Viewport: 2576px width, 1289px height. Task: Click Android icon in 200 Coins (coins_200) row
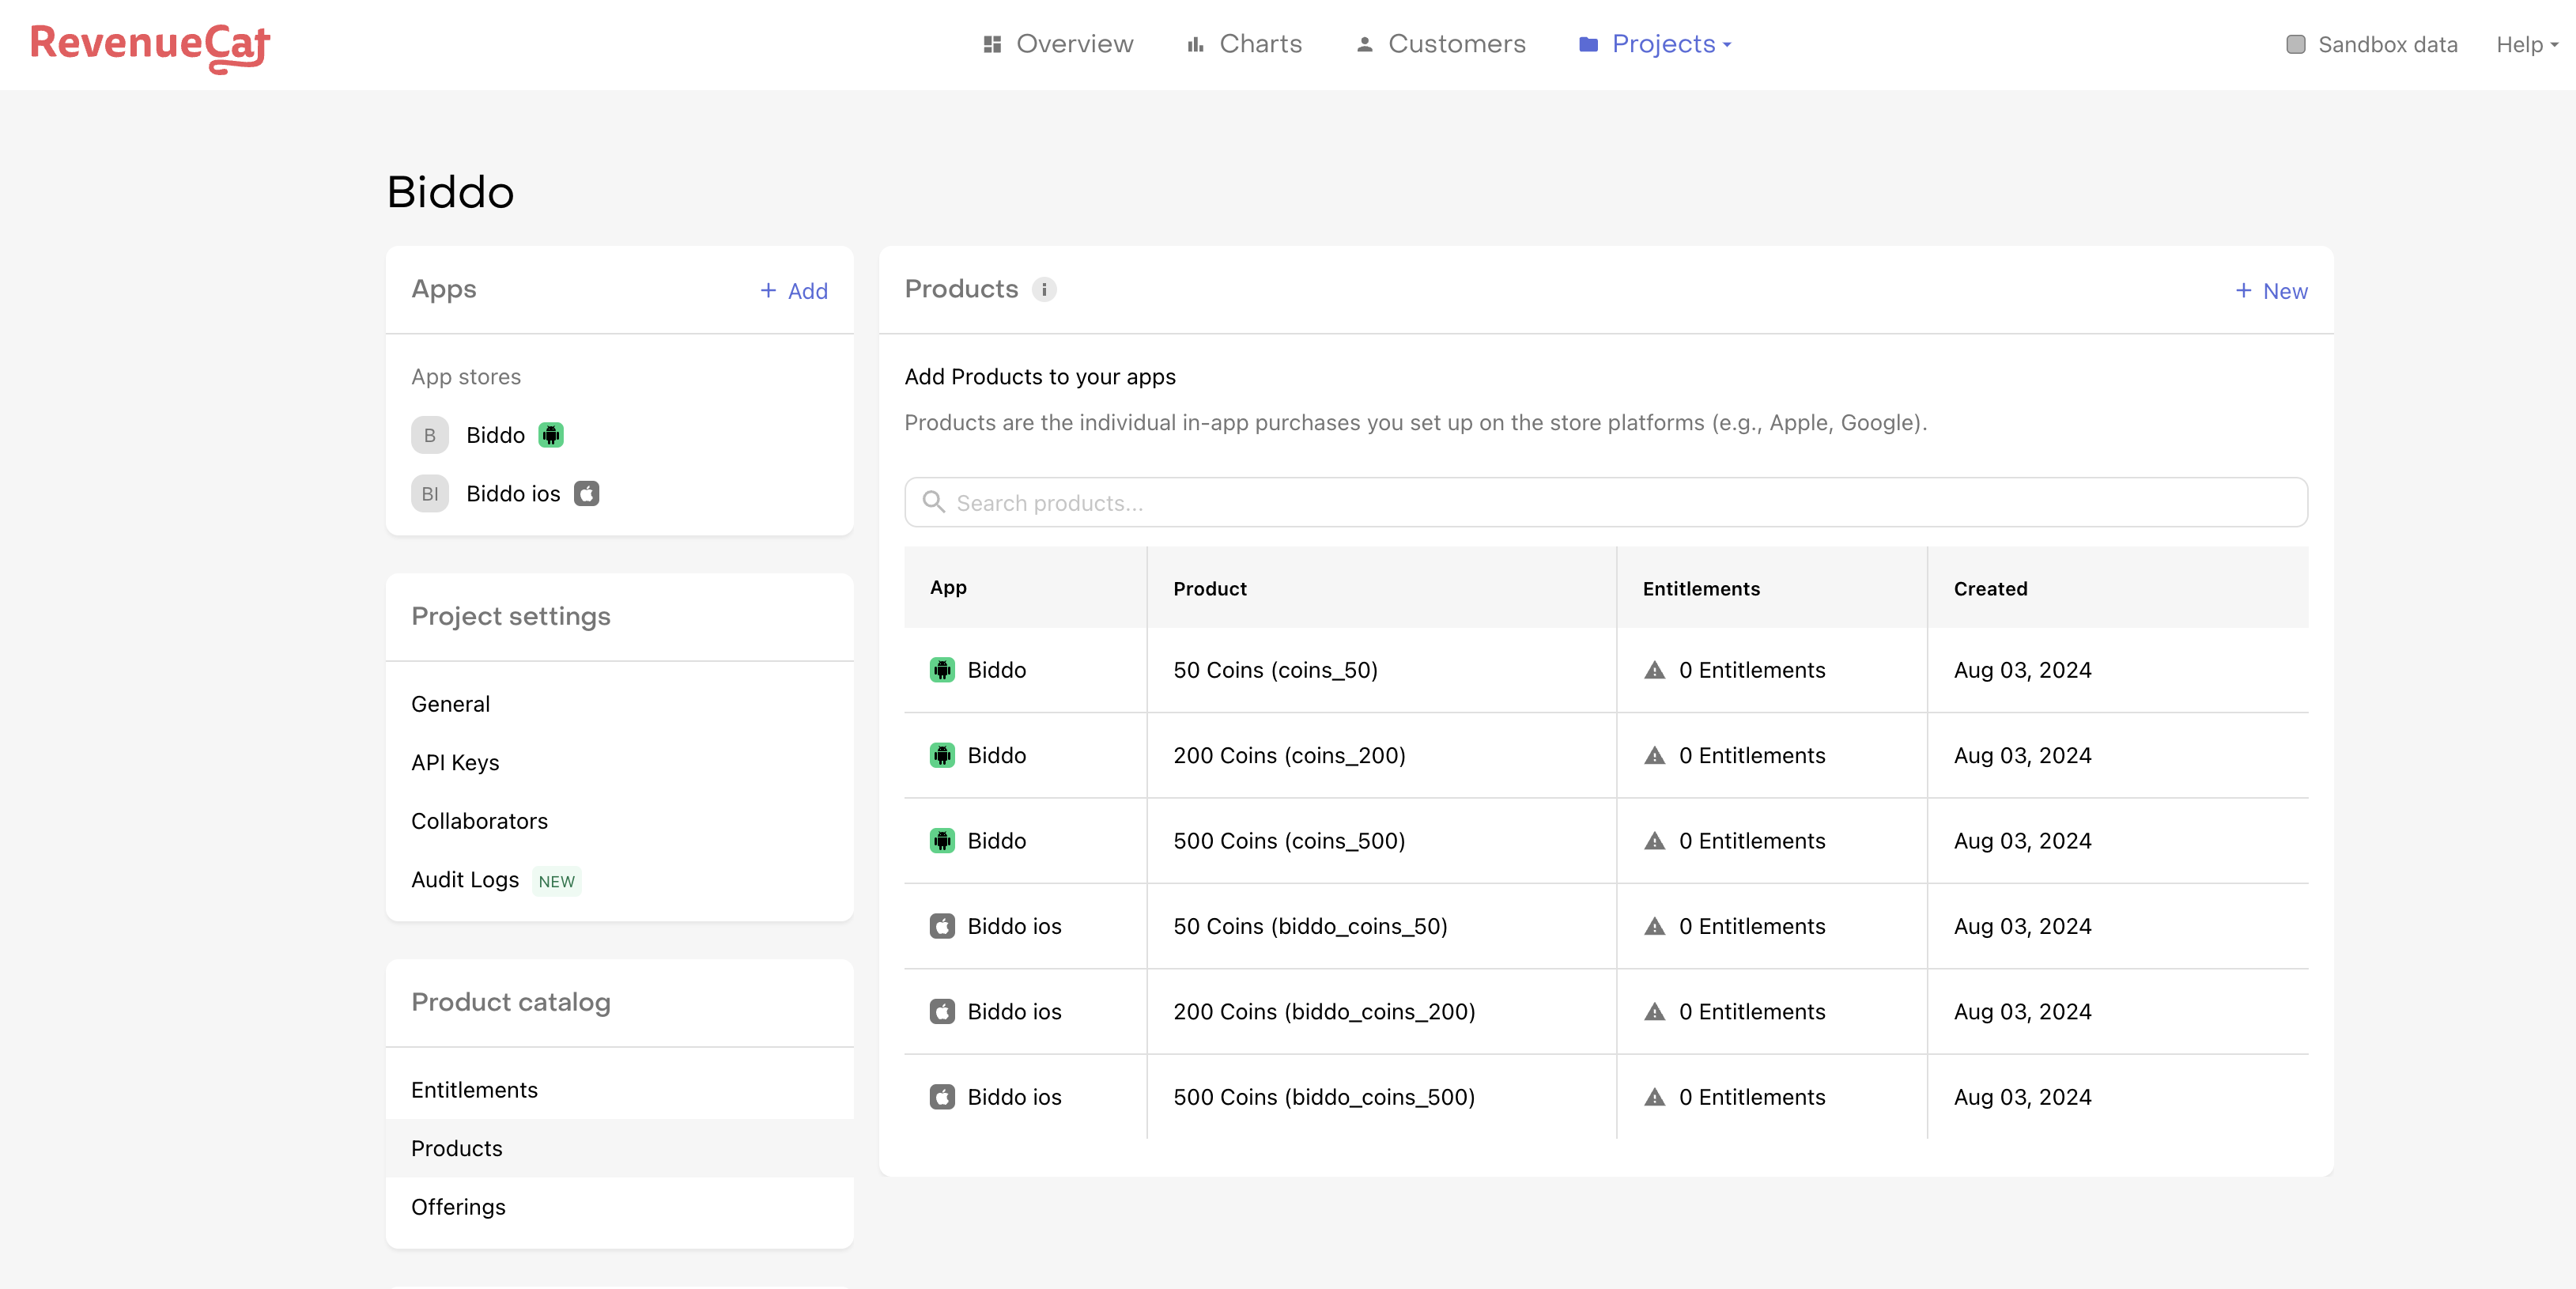(x=942, y=755)
